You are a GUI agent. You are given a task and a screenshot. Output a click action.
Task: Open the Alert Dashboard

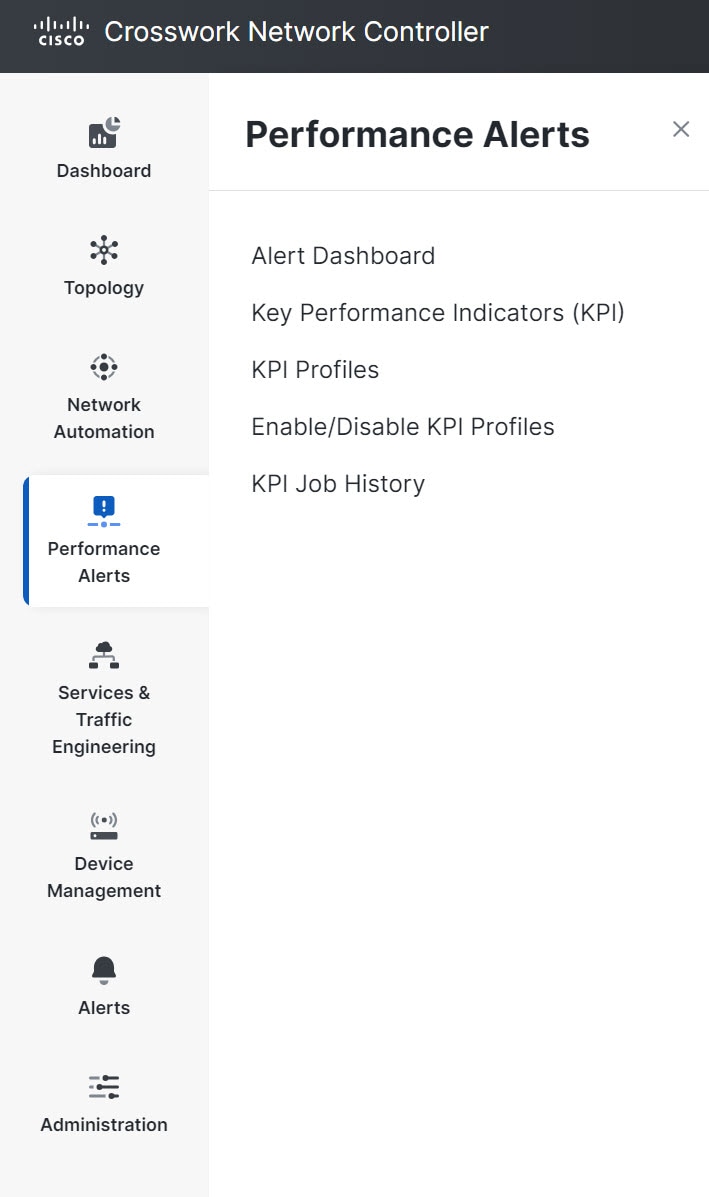click(343, 256)
